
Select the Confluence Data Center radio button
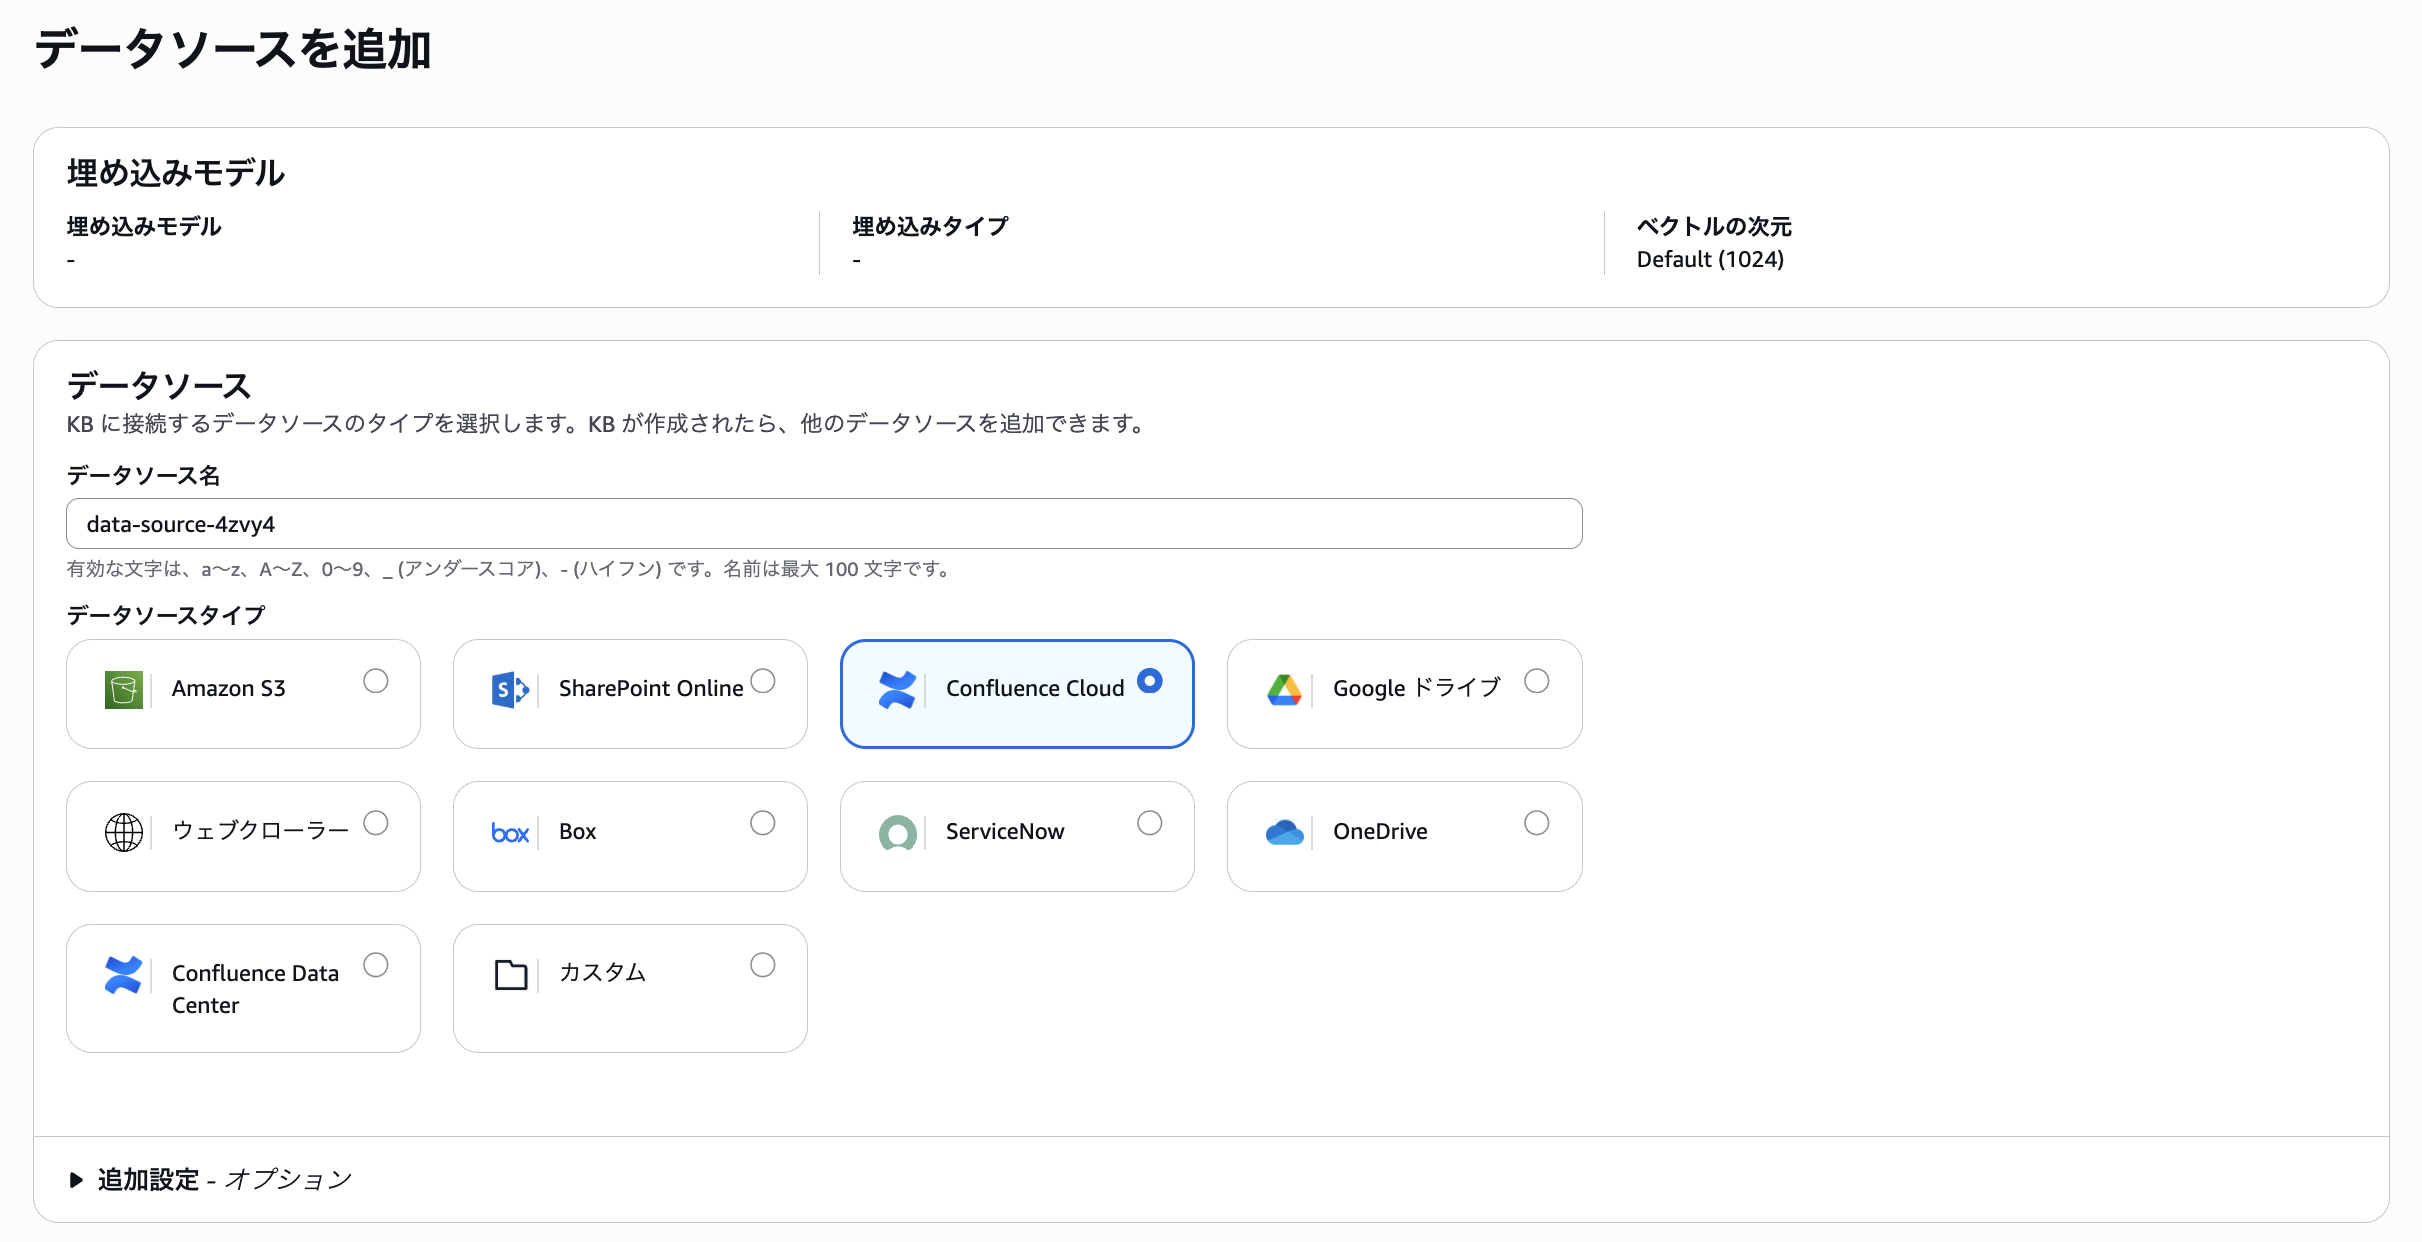[x=375, y=965]
